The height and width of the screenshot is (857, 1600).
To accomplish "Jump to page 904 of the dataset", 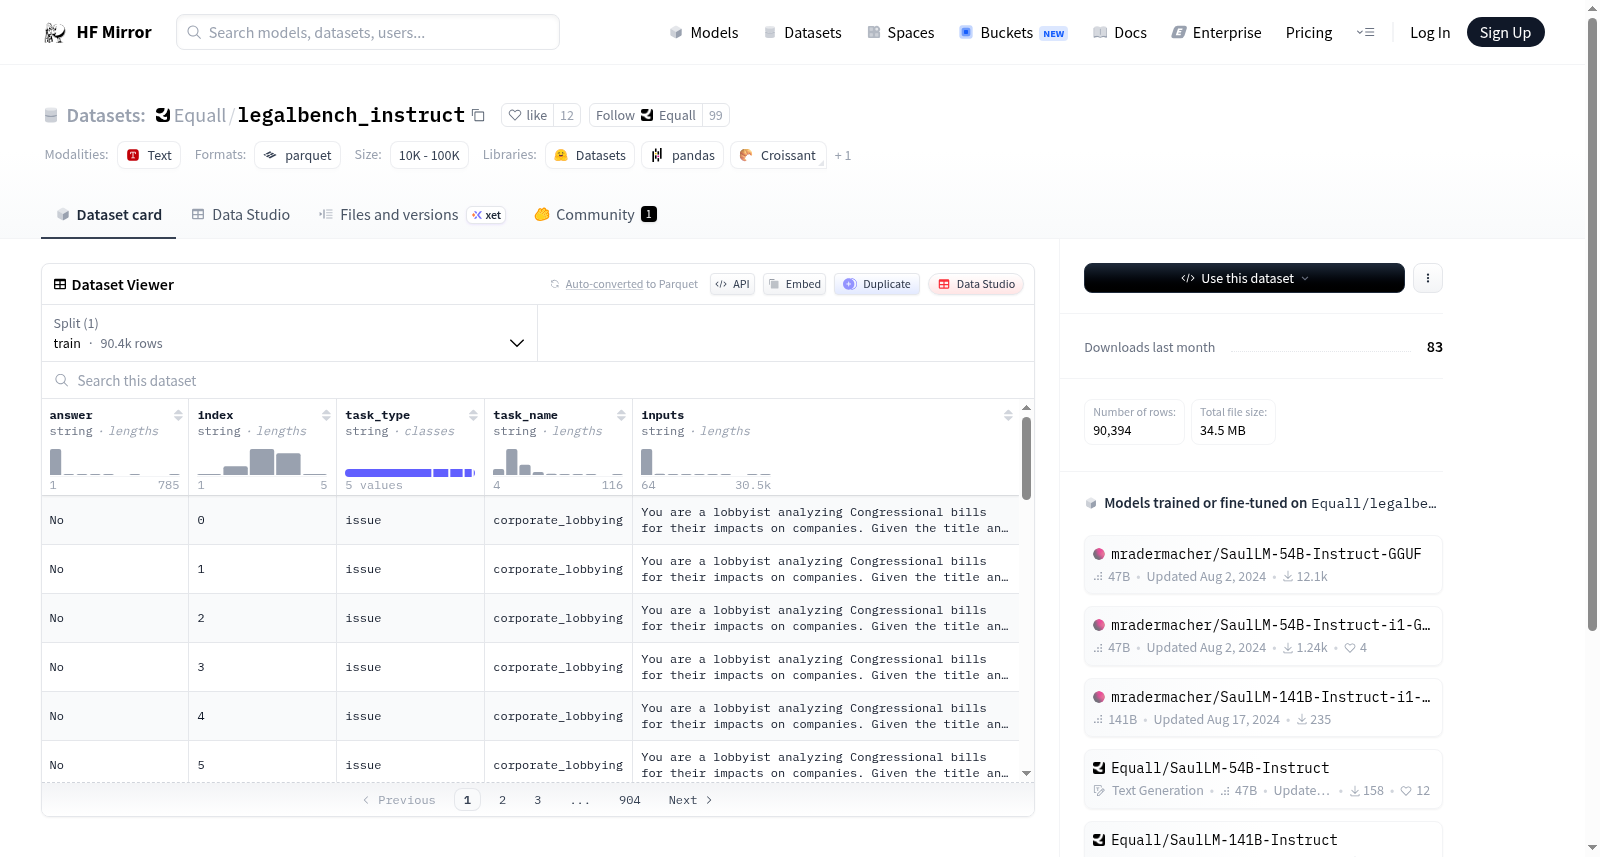I will (630, 800).
